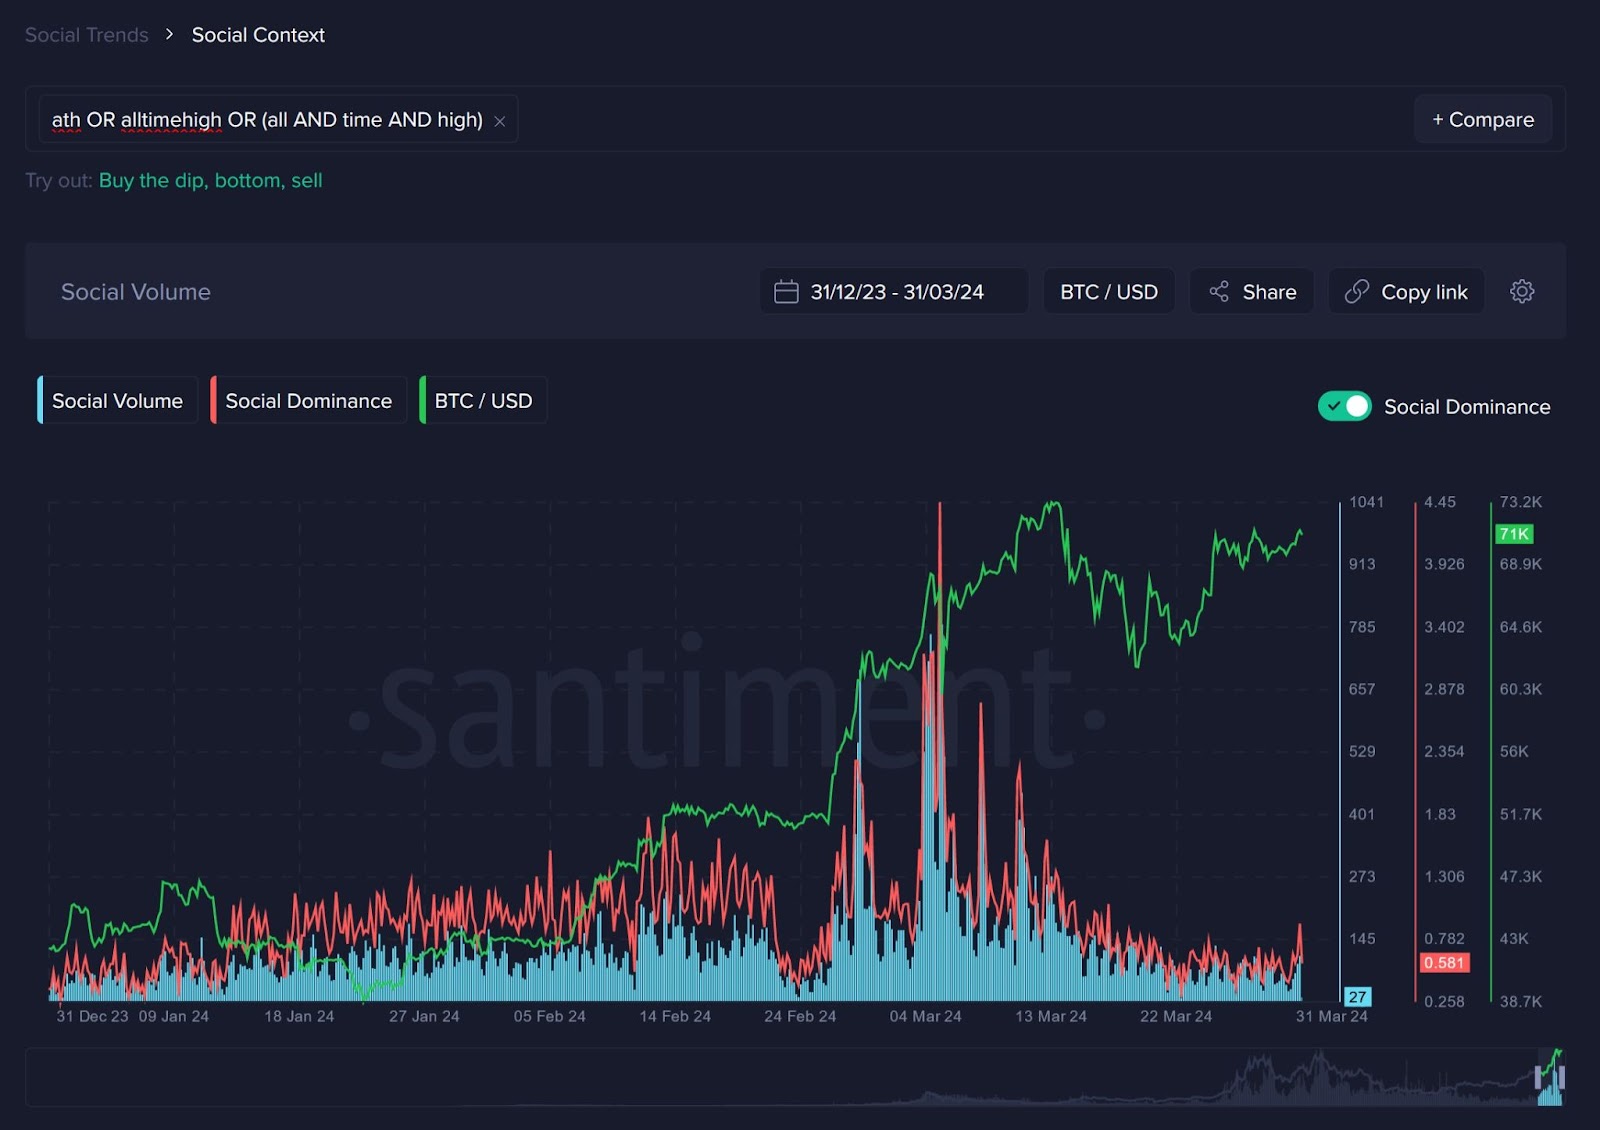Click the breadcrumb chevron separator

pos(170,34)
